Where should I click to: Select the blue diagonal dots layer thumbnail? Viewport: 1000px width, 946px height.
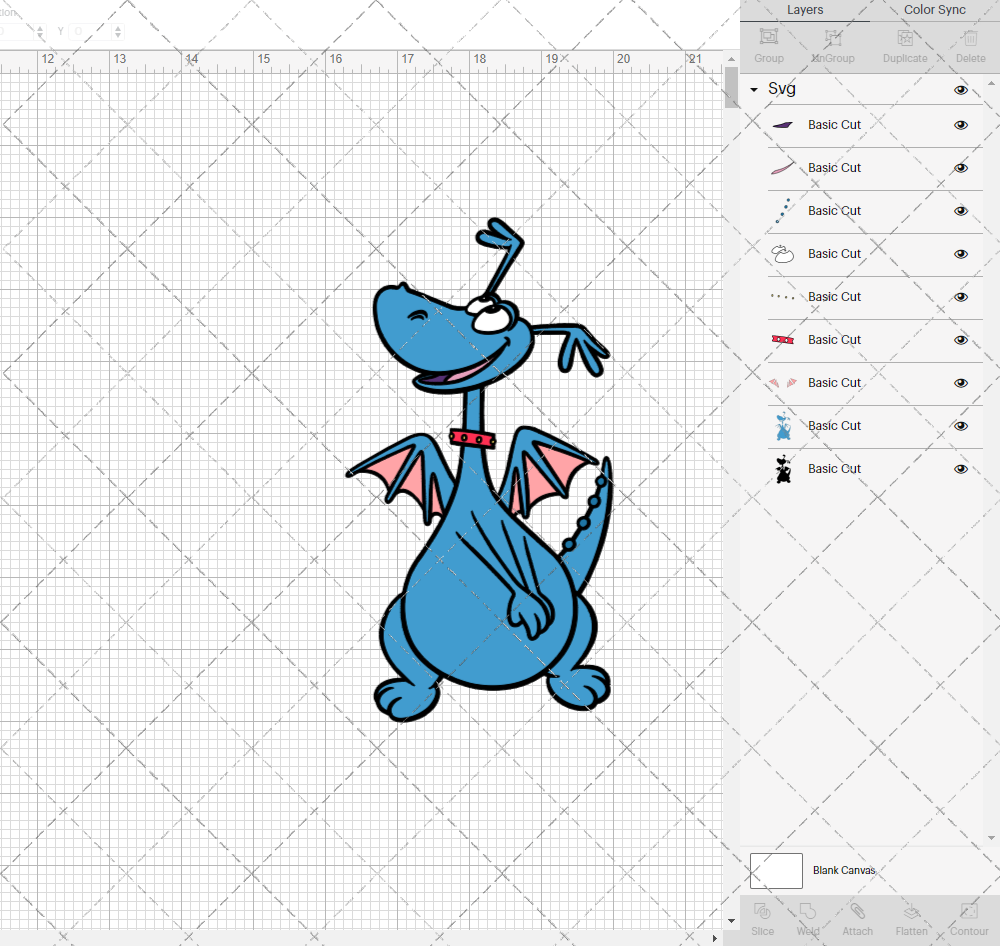(783, 211)
